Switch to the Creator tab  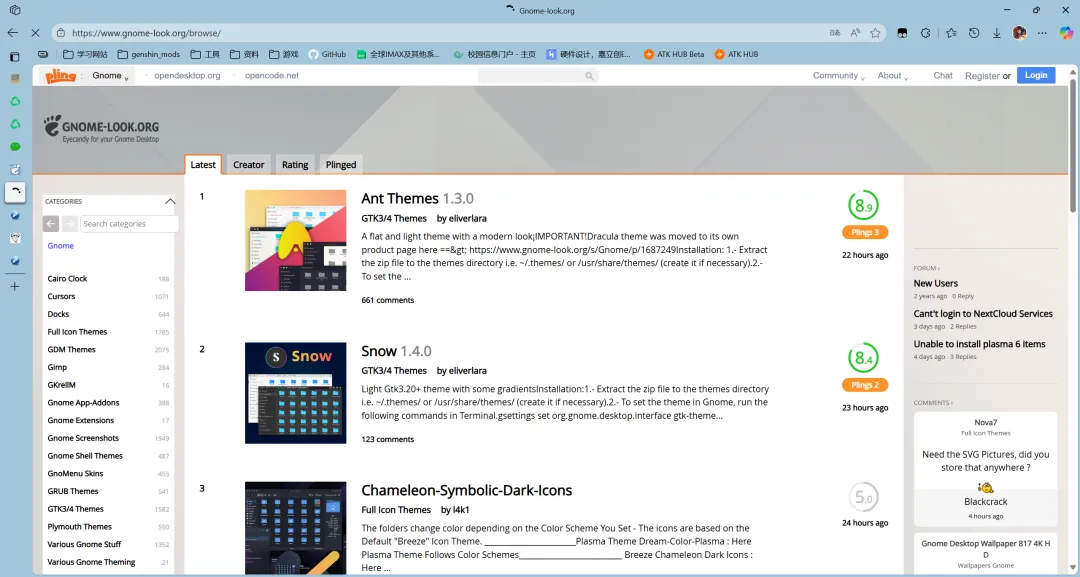click(249, 165)
